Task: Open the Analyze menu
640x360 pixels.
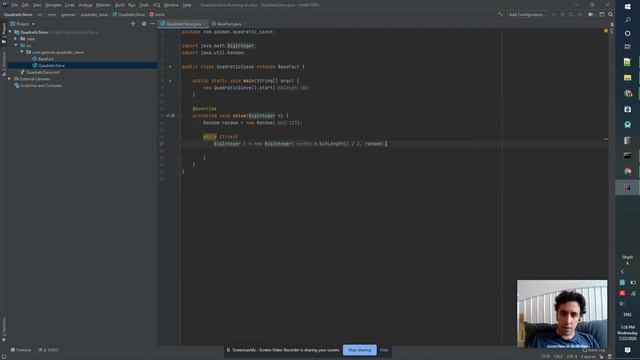Action: (85, 5)
